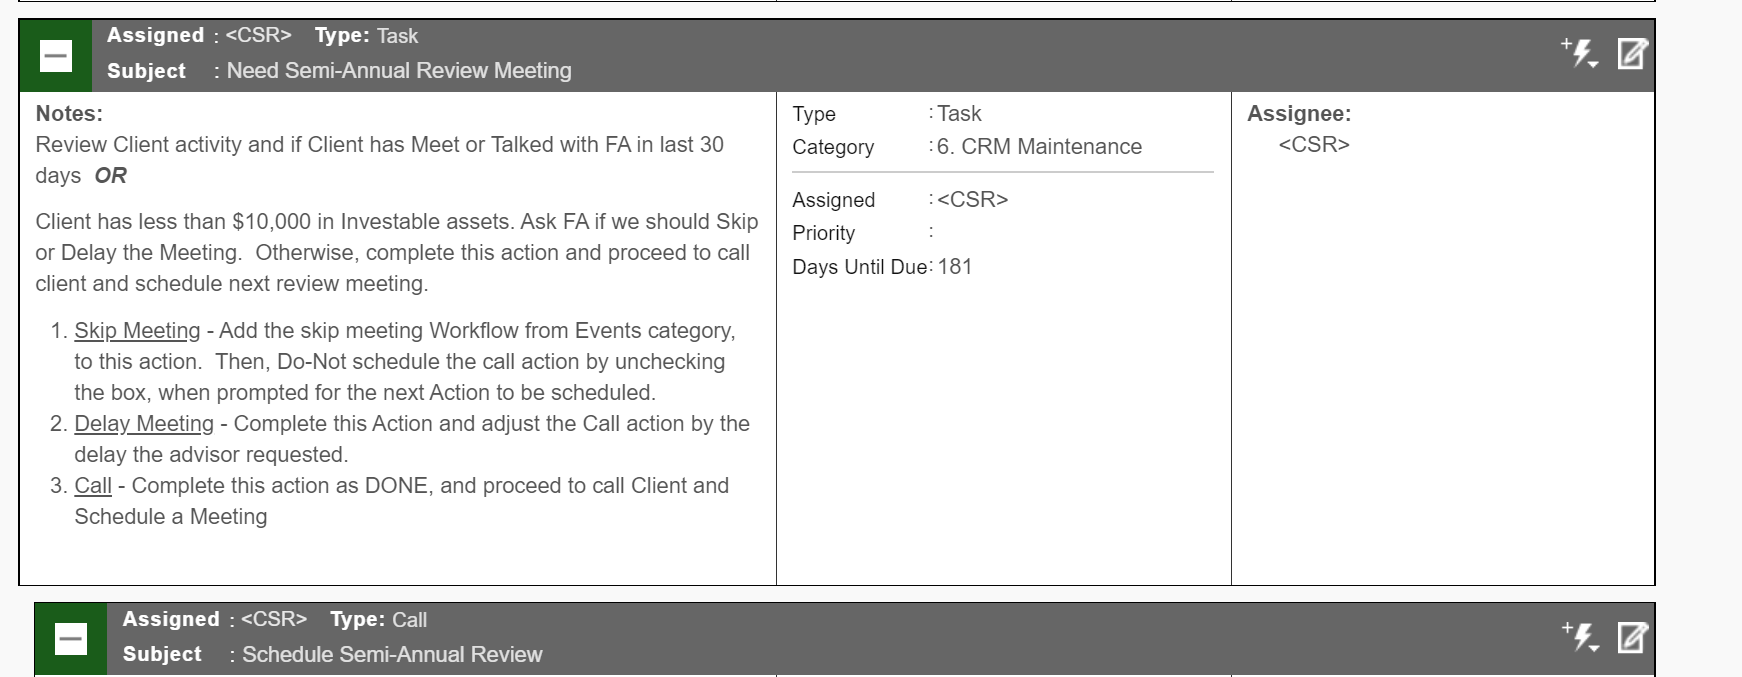Click the Type: Call label in header
The width and height of the screenshot is (1742, 677).
point(378,620)
